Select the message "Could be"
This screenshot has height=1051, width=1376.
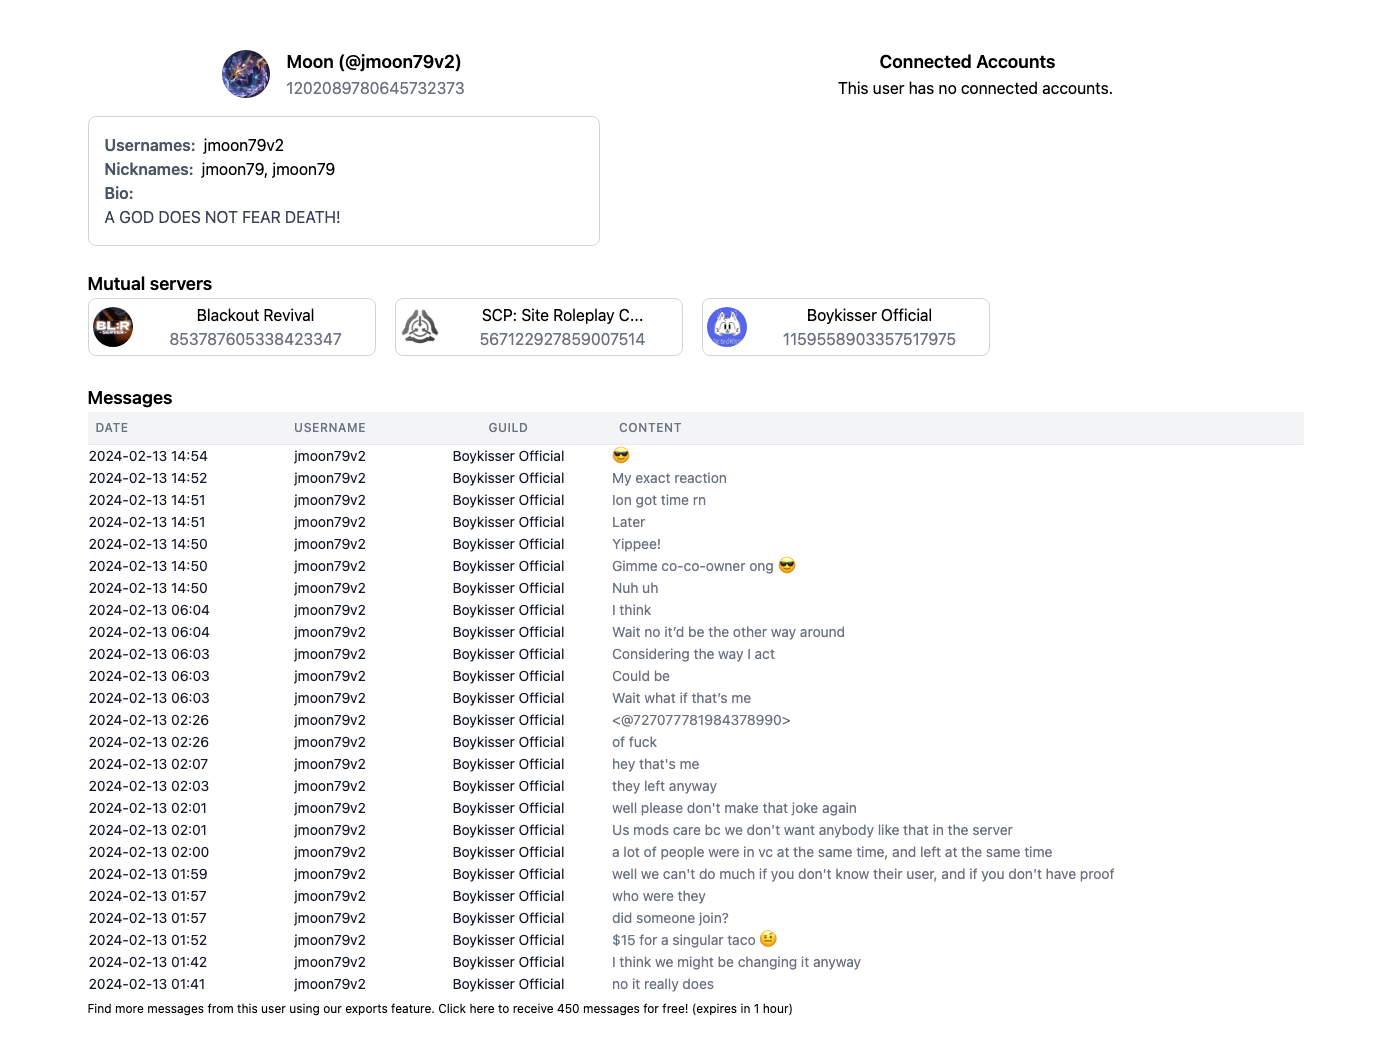641,676
